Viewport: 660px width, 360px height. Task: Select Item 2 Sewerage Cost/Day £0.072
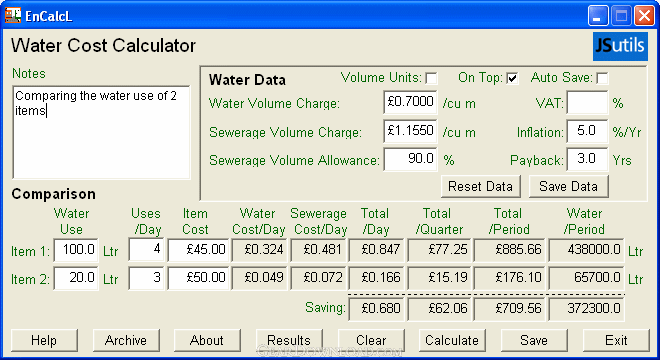tap(318, 278)
